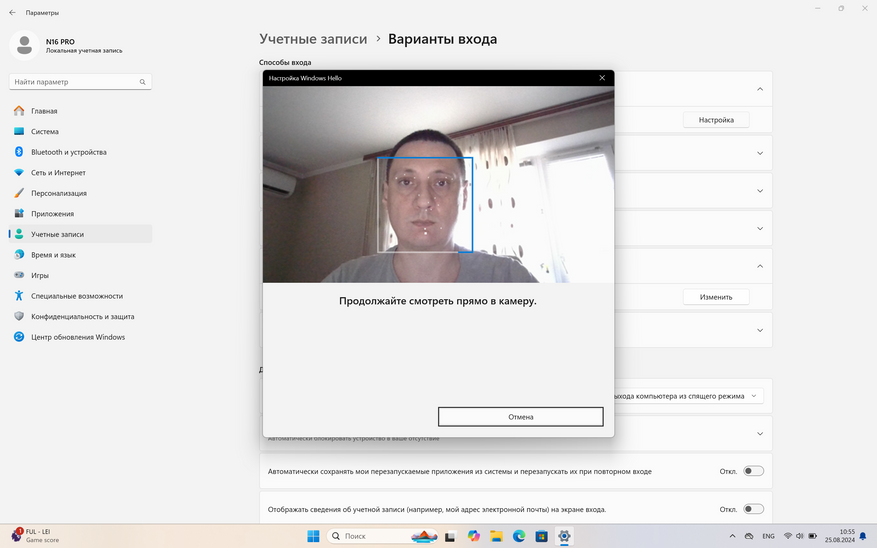Click the Учетные записи breadcrumb link
The image size is (877, 548).
click(313, 39)
